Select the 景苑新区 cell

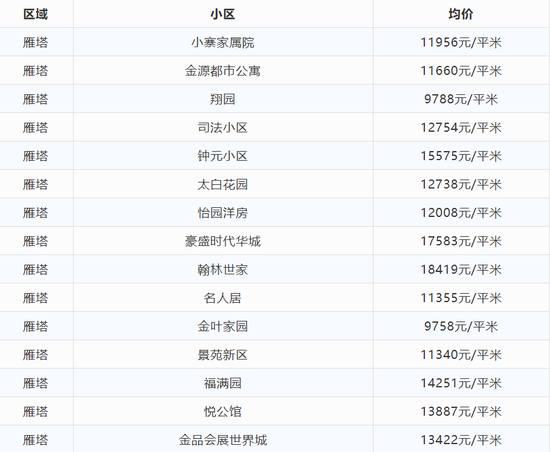[223, 355]
